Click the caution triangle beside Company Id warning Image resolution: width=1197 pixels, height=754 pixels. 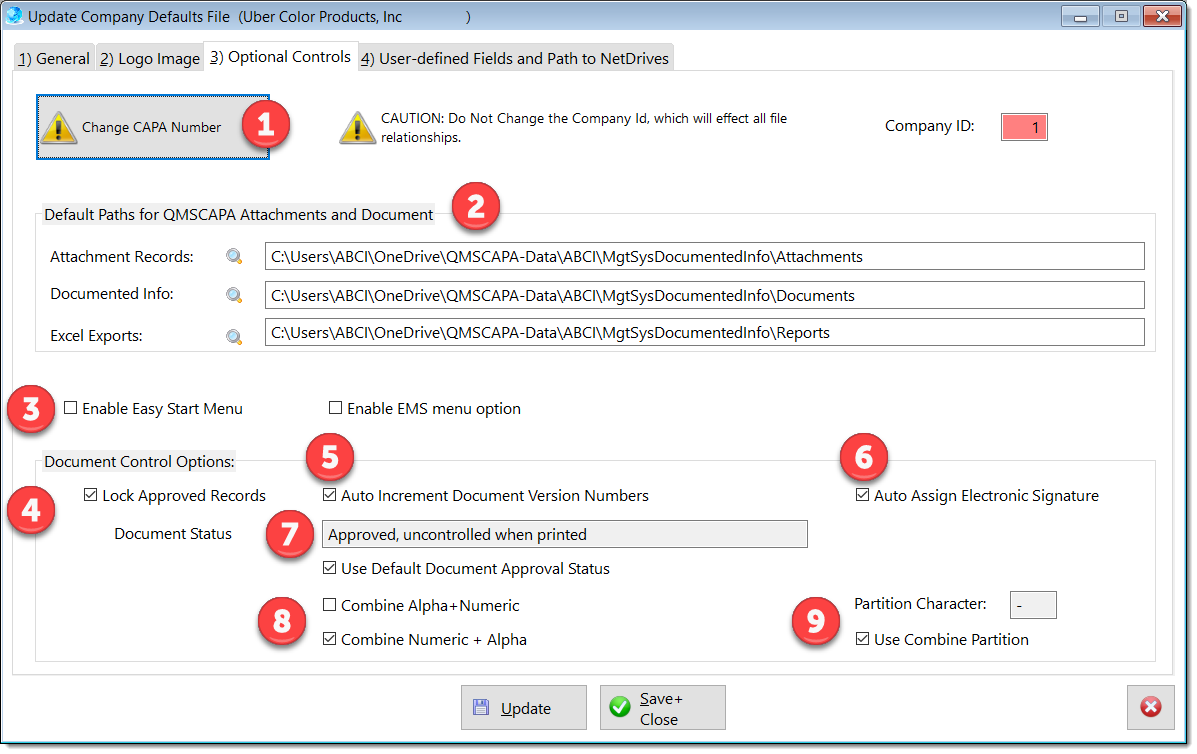point(357,128)
